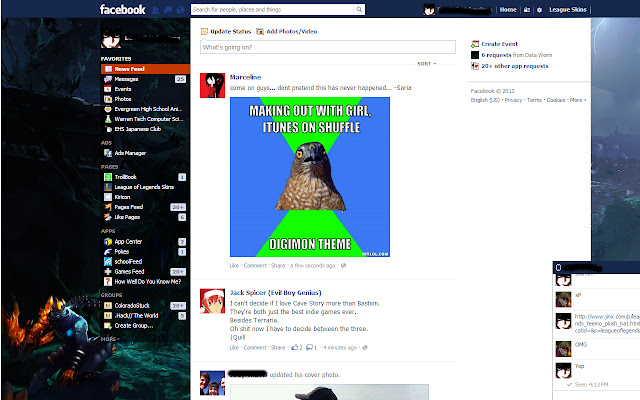Open teemo plush hat link in chat

[607, 323]
